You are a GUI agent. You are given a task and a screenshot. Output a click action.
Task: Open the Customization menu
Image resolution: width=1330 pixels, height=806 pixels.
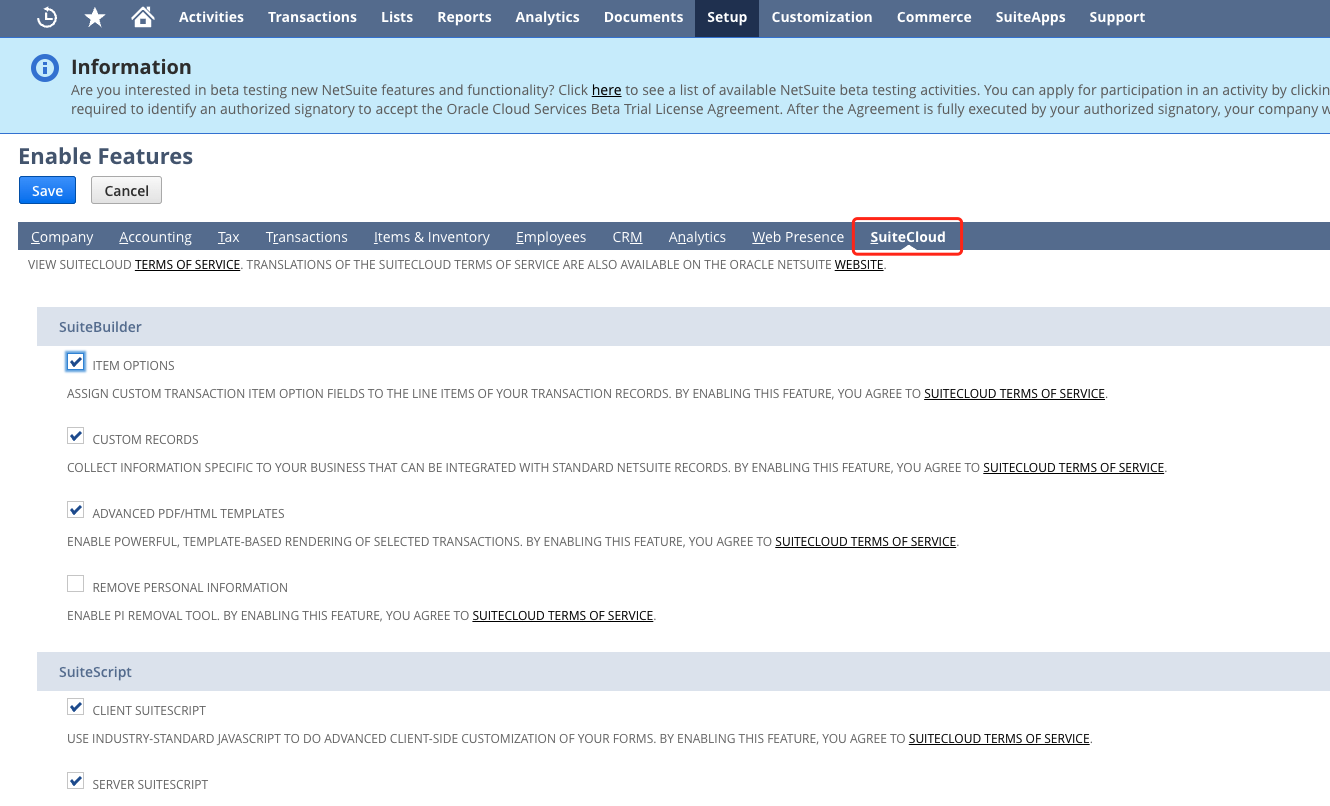822,17
